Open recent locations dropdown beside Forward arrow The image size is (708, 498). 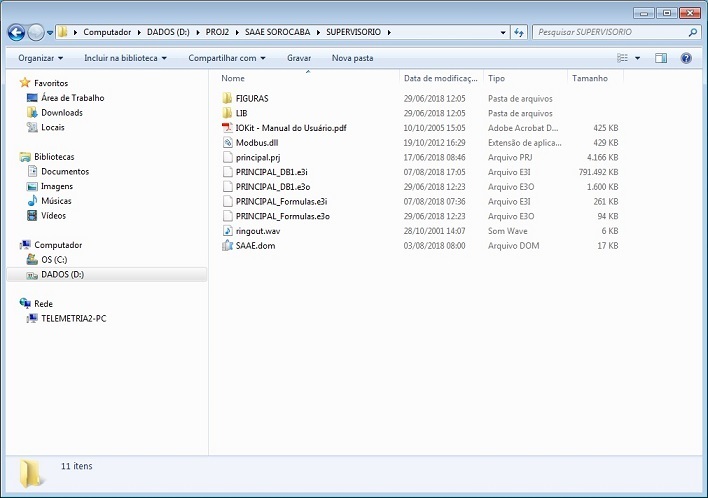pos(50,33)
